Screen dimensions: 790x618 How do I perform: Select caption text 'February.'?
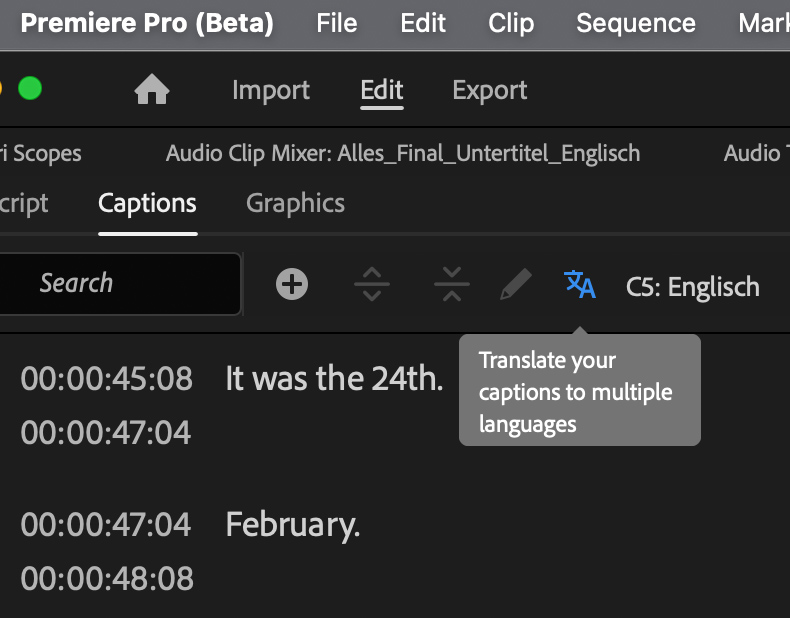coord(293,525)
